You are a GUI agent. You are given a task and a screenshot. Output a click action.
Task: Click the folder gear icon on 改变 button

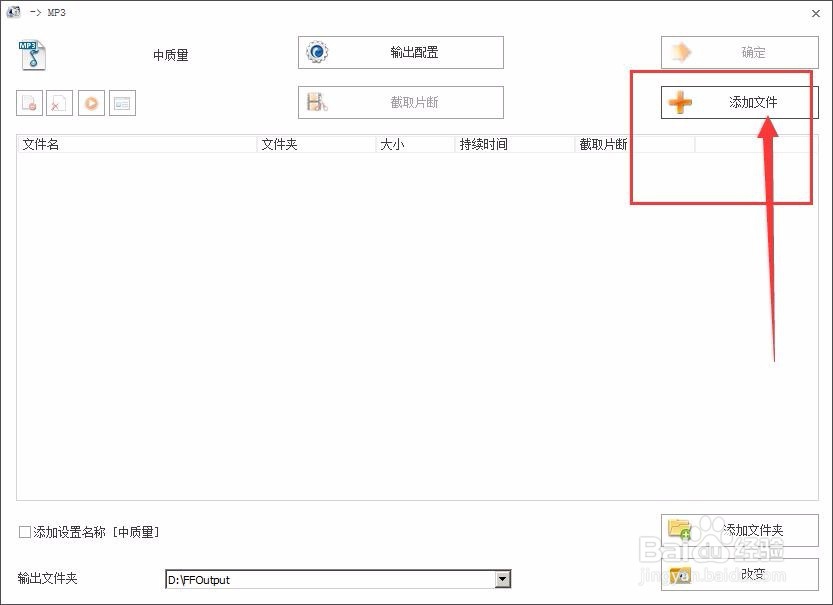pos(681,575)
